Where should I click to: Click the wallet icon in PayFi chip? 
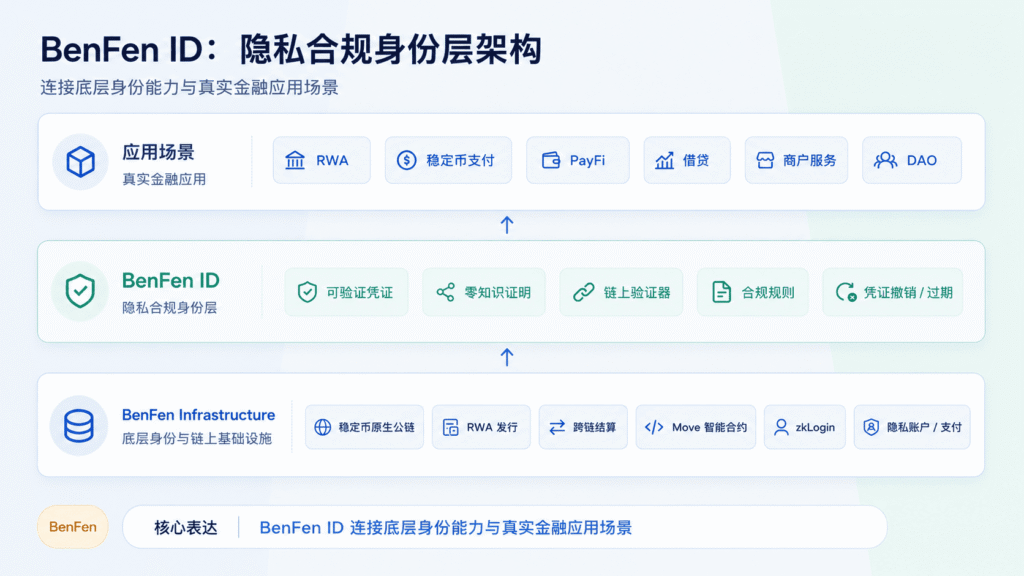551,160
